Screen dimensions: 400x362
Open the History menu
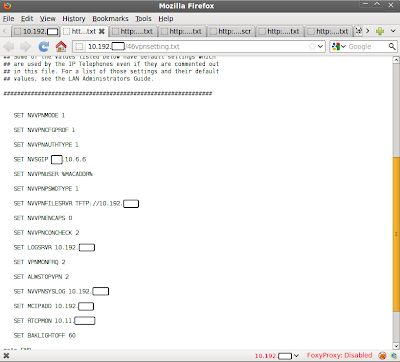[x=74, y=19]
